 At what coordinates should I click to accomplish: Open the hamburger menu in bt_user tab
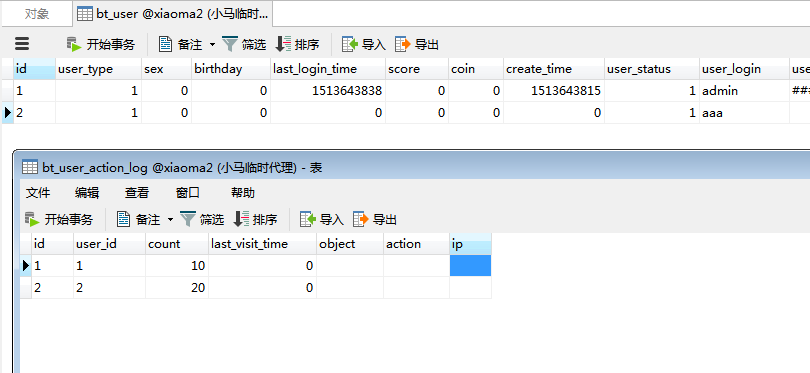coord(22,44)
